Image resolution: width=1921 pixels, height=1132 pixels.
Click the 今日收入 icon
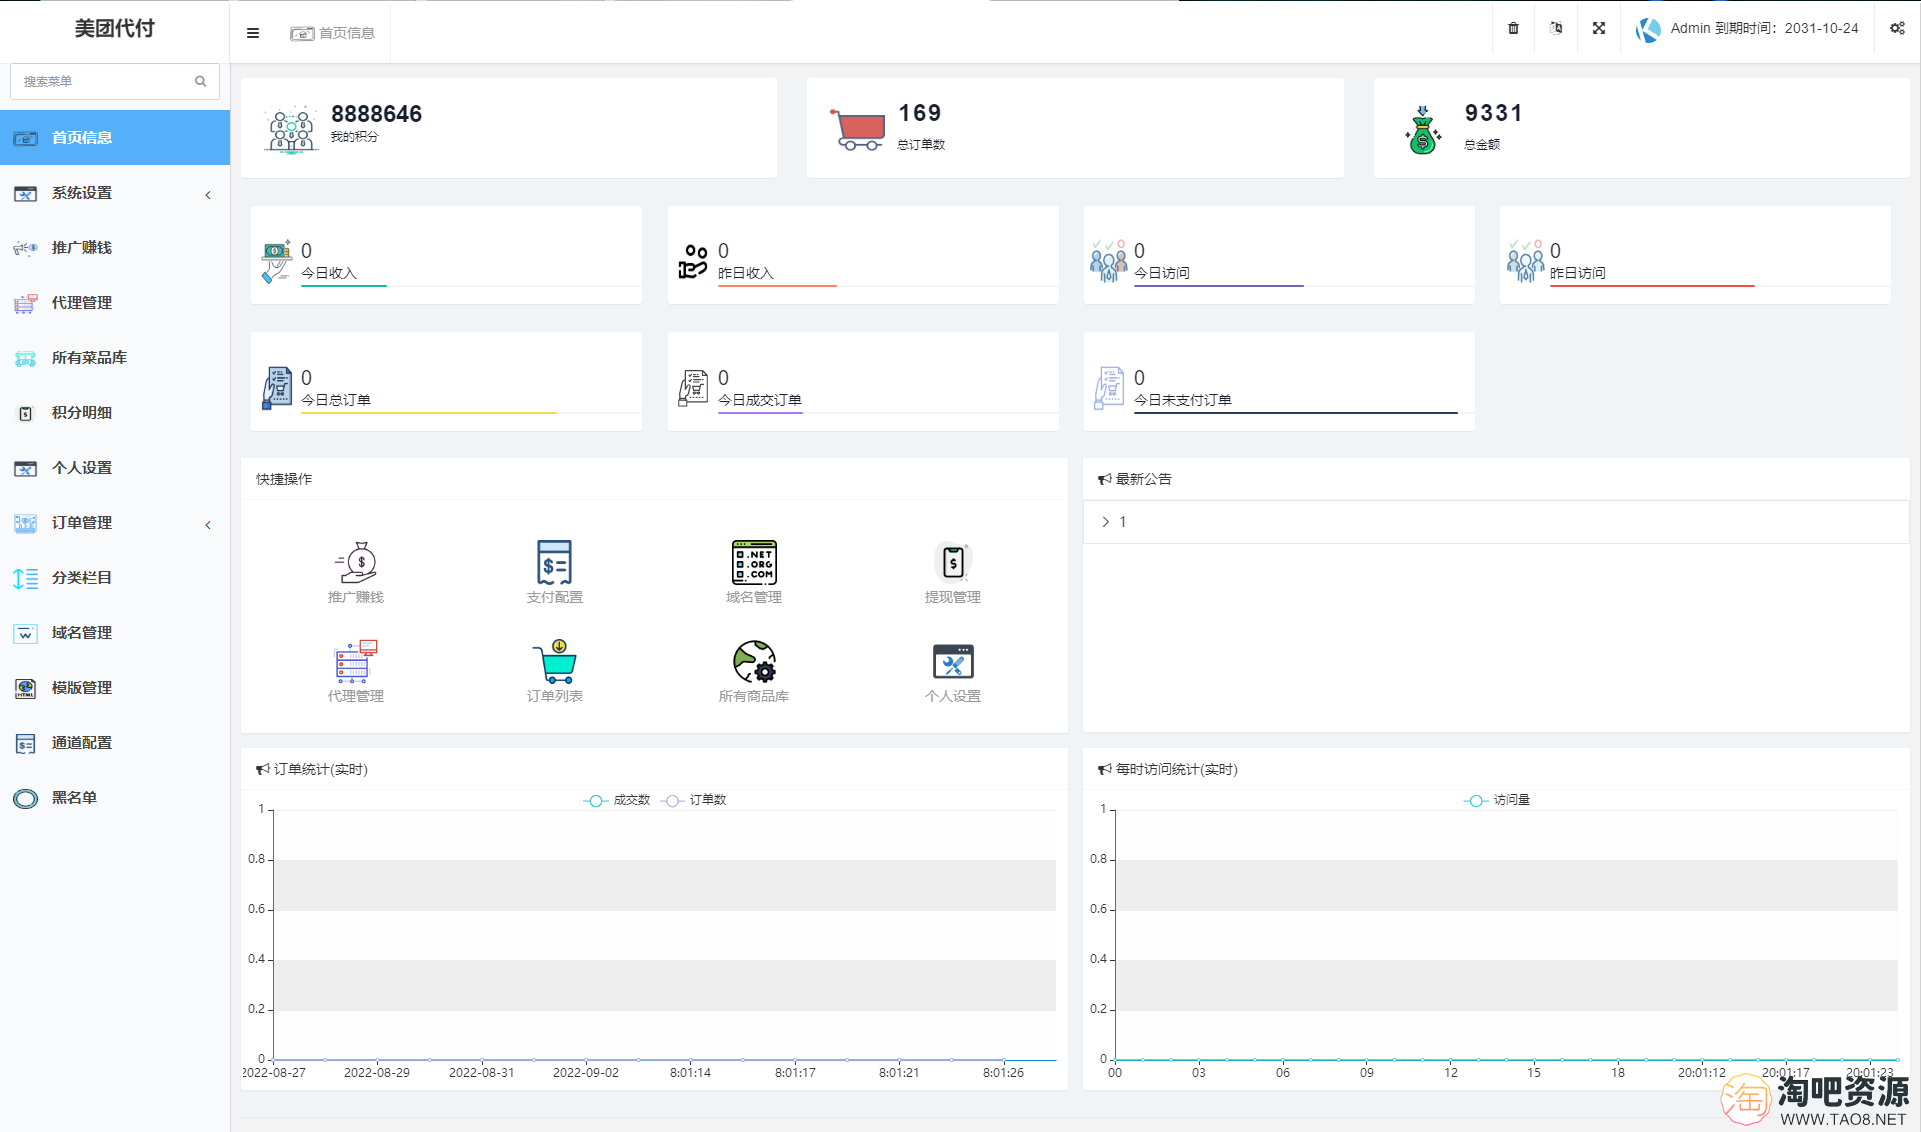(x=276, y=261)
